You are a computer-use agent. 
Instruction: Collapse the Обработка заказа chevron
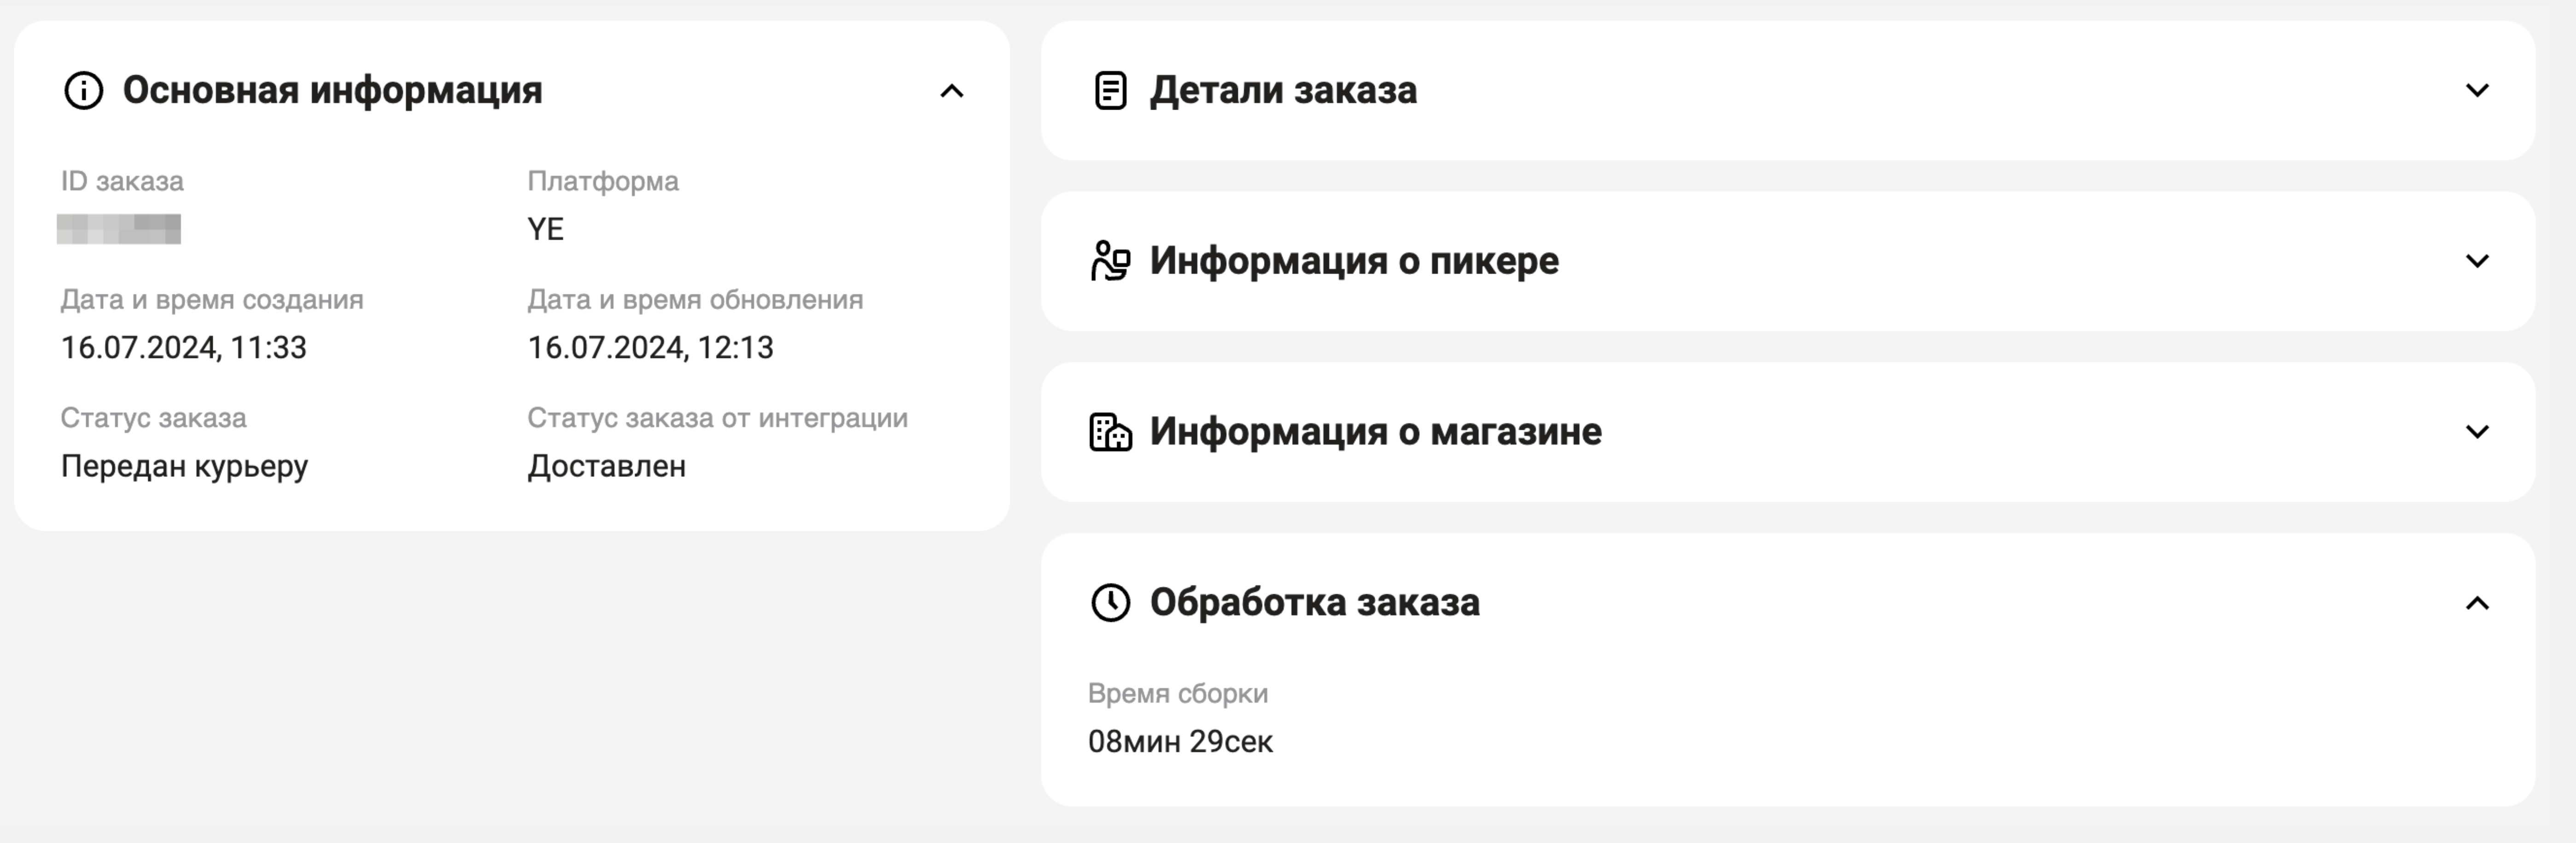[x=2477, y=603]
